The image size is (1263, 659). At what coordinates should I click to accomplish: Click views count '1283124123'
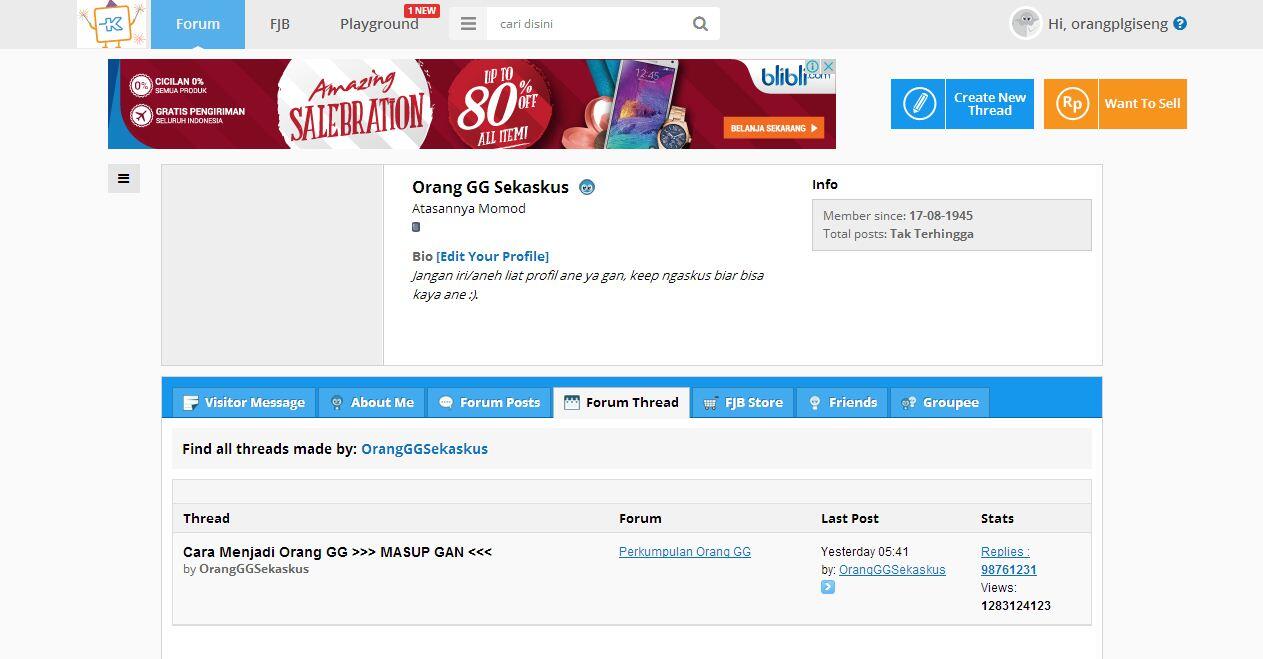[1016, 606]
